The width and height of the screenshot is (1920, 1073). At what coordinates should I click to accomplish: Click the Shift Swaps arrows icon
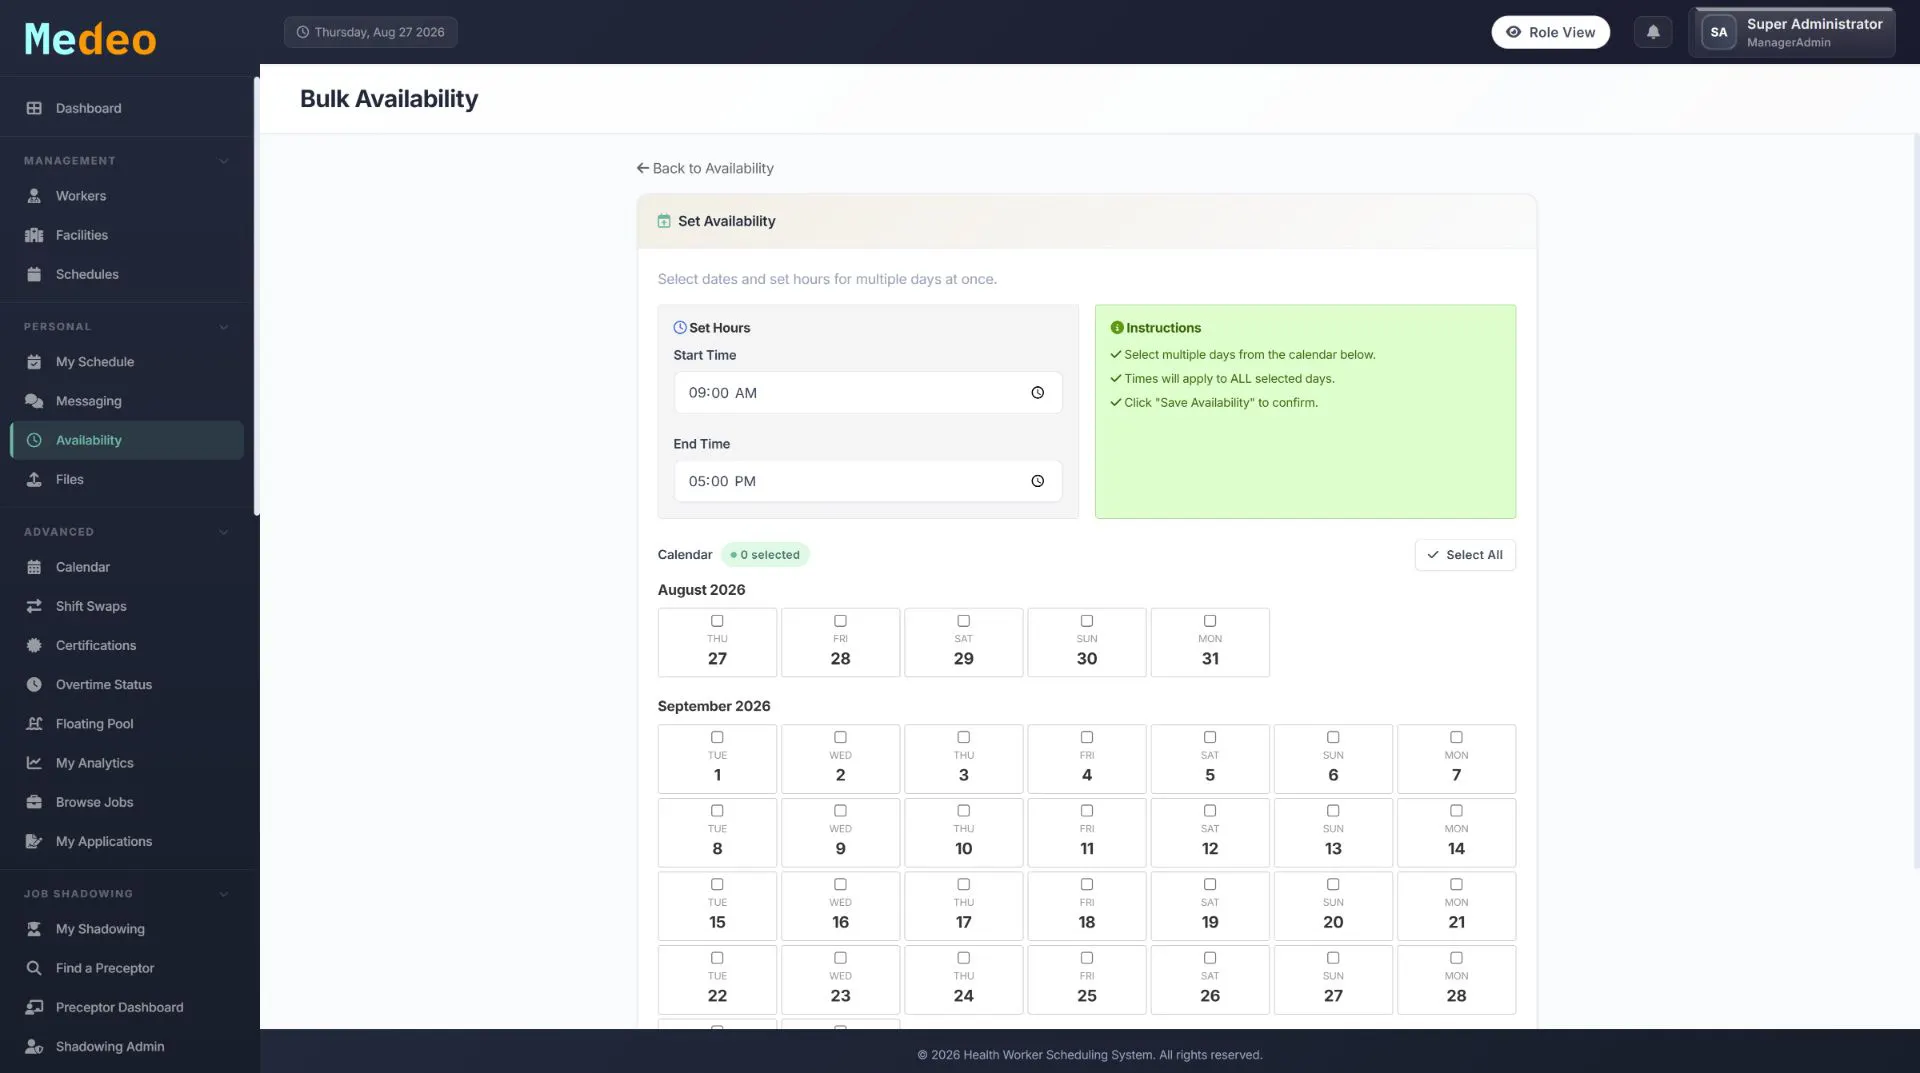click(34, 606)
